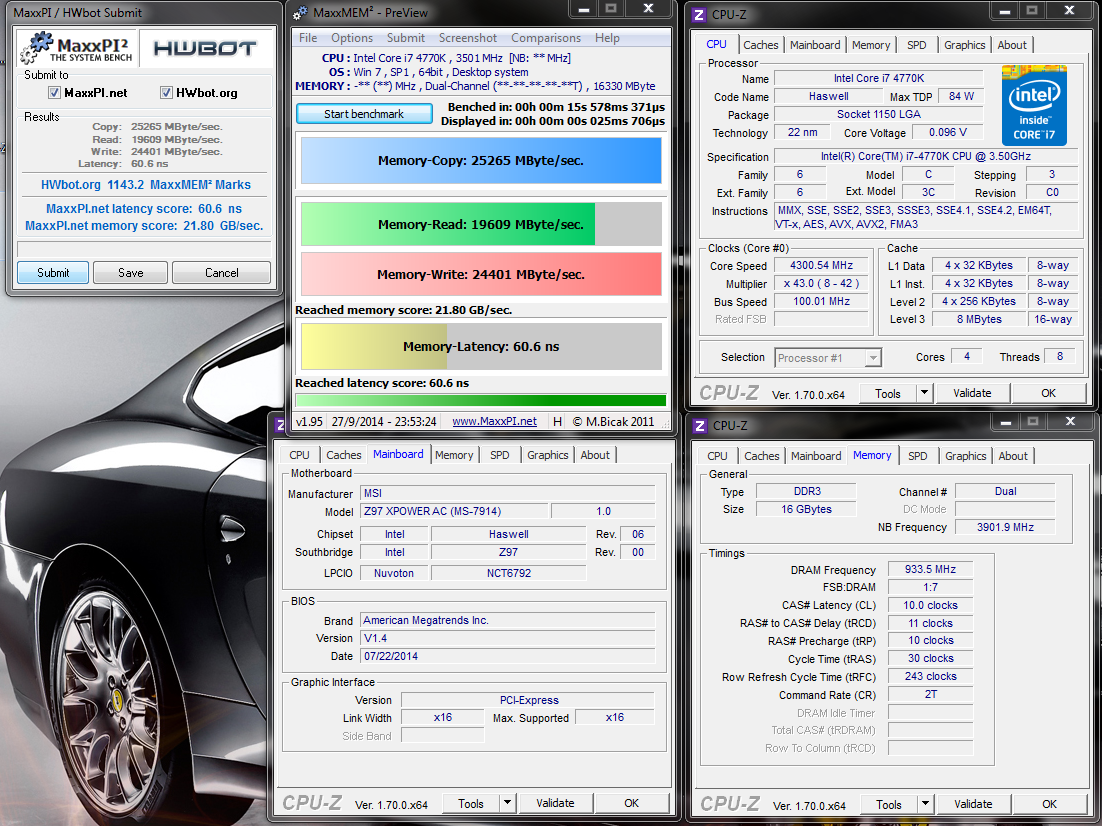1102x826 pixels.
Task: Click the Core Speed 4300.54 MHz field
Action: [x=822, y=266]
